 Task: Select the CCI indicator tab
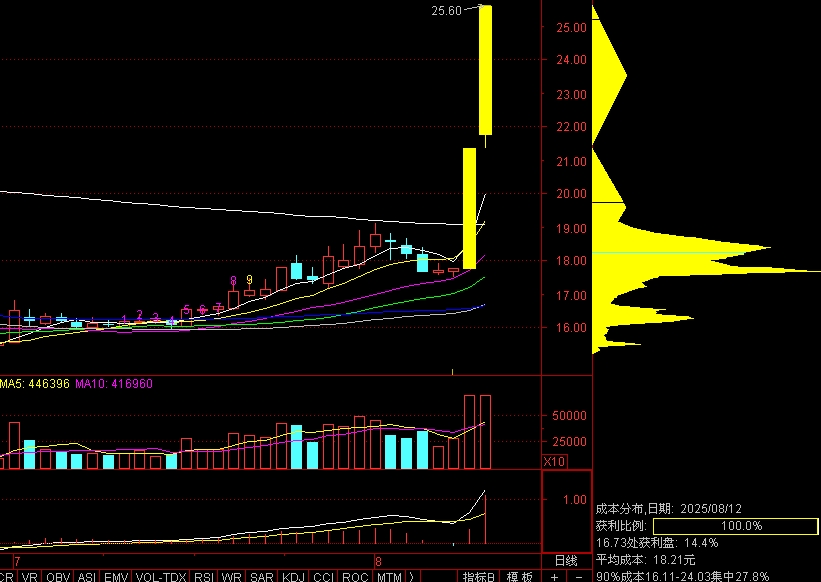[323, 577]
